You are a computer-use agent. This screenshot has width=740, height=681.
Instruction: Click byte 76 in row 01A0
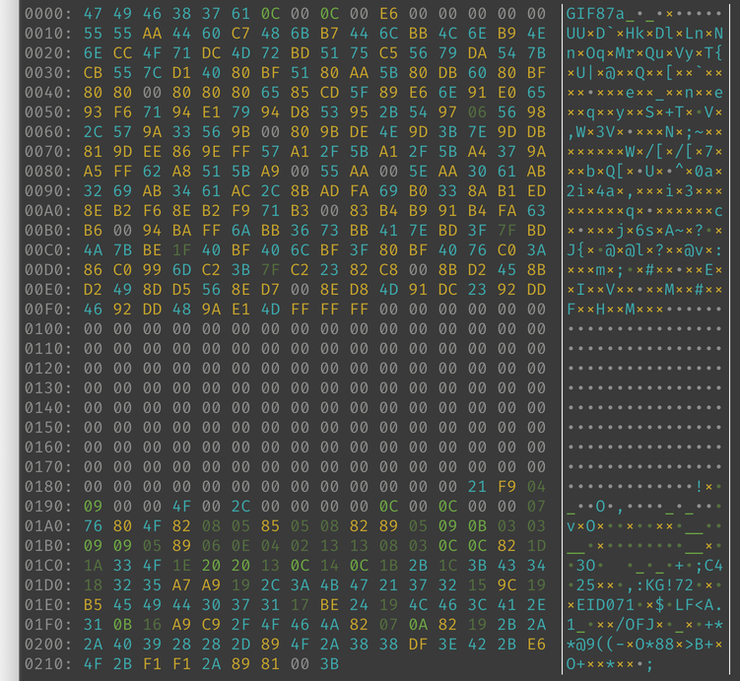(x=93, y=526)
